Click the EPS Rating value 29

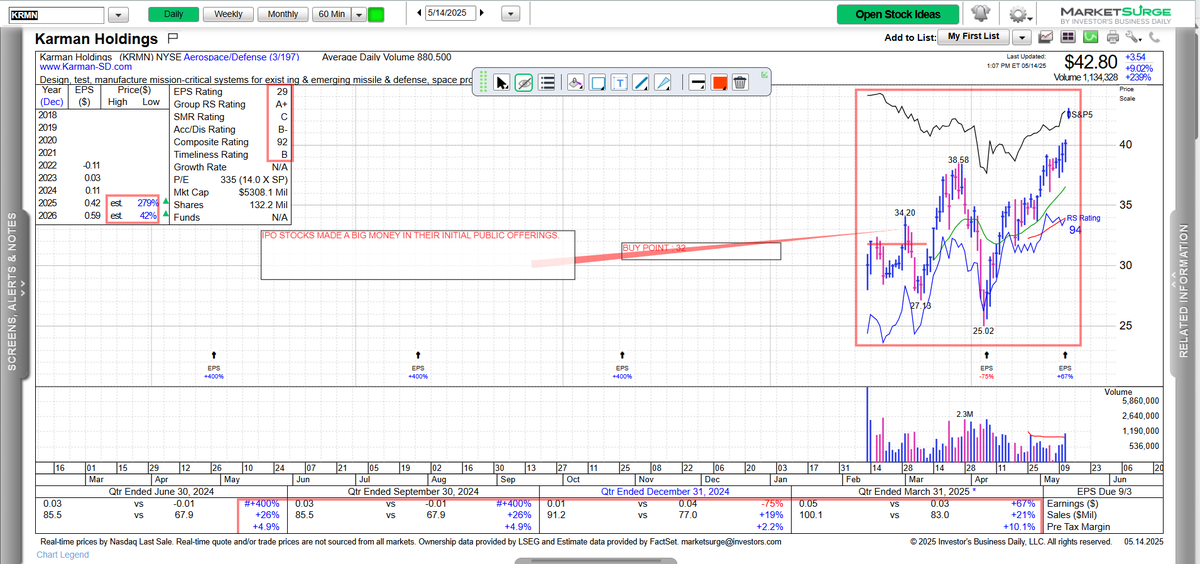283,91
